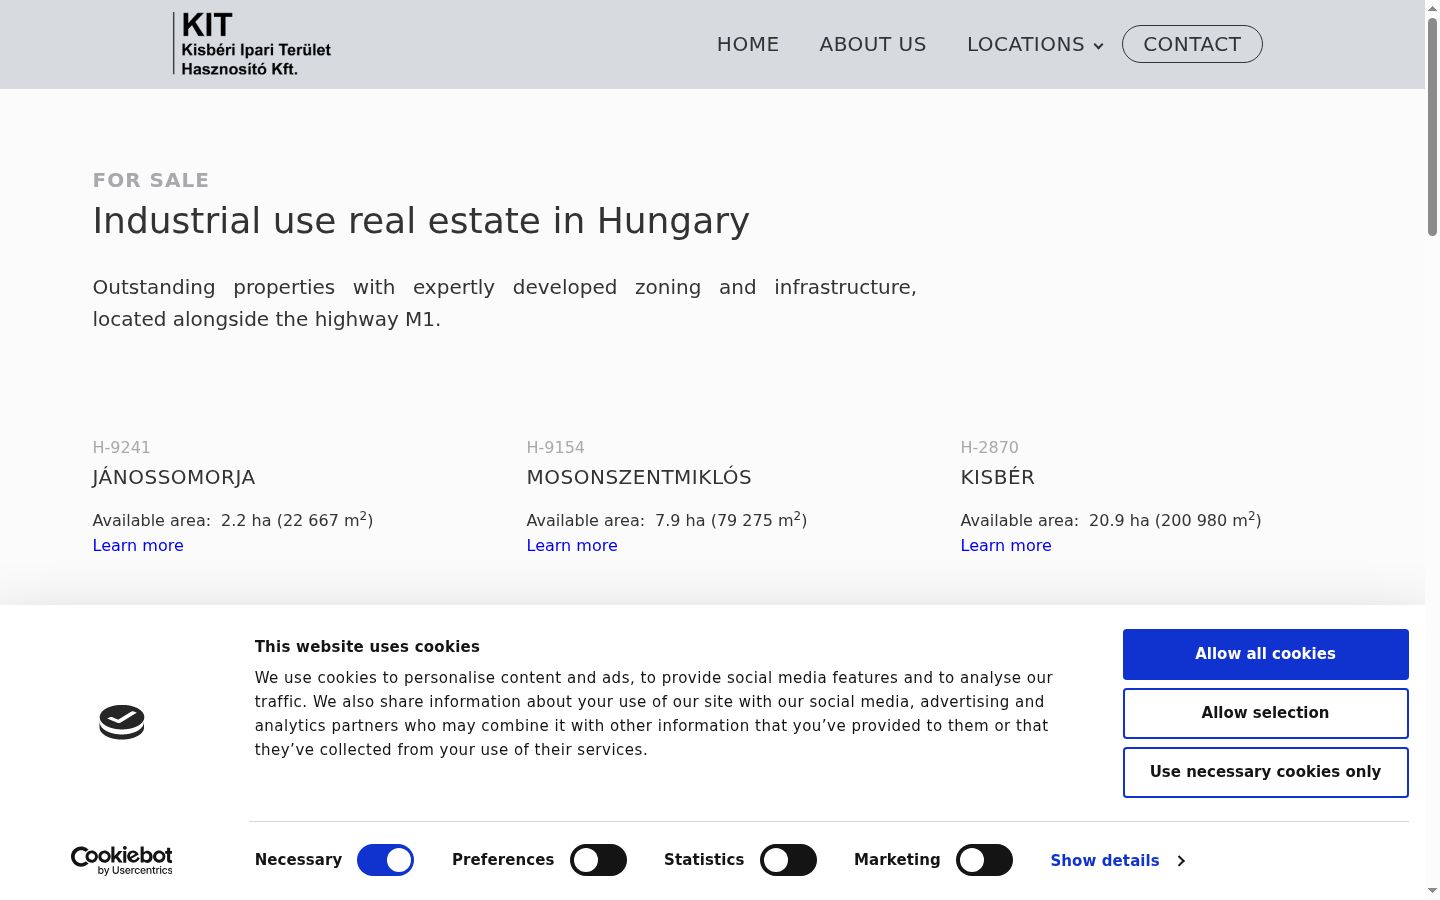This screenshot has height=900, width=1440.
Task: Click the This website uses cookies title
Action: click(367, 646)
